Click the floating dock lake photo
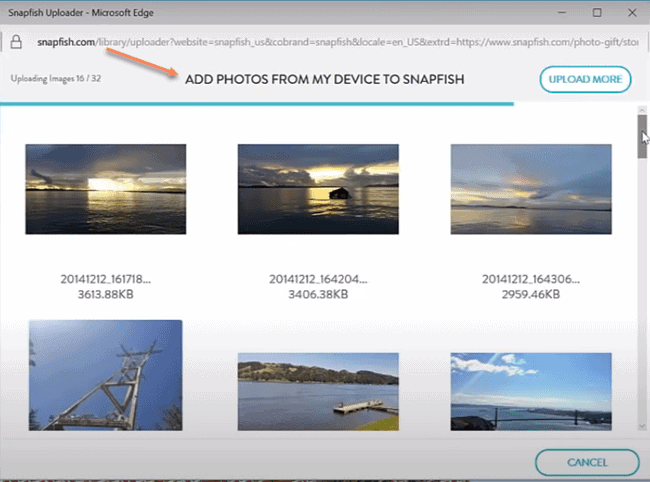The width and height of the screenshot is (650, 482). point(318,392)
